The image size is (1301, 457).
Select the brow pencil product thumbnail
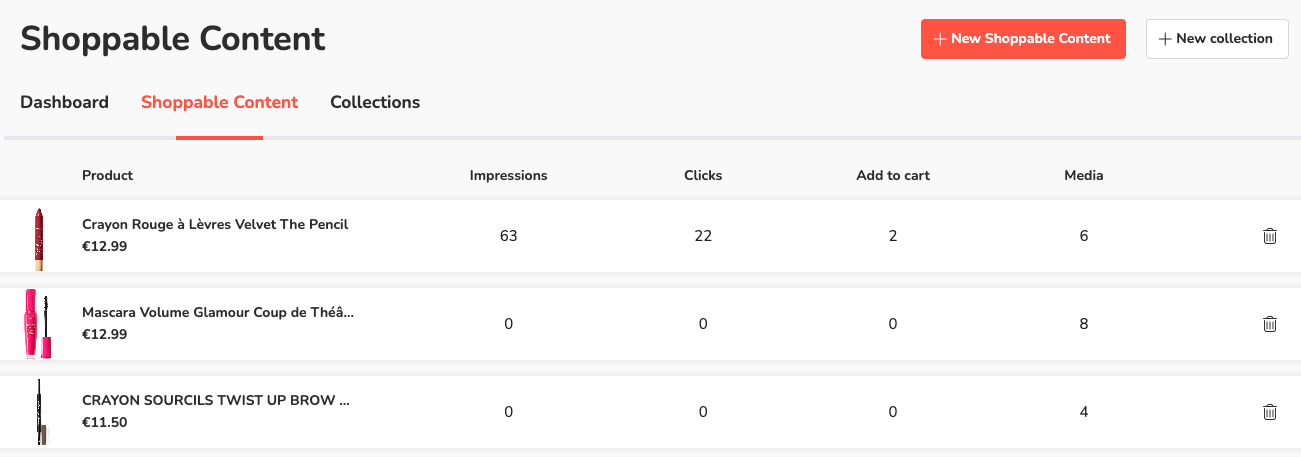(40, 412)
